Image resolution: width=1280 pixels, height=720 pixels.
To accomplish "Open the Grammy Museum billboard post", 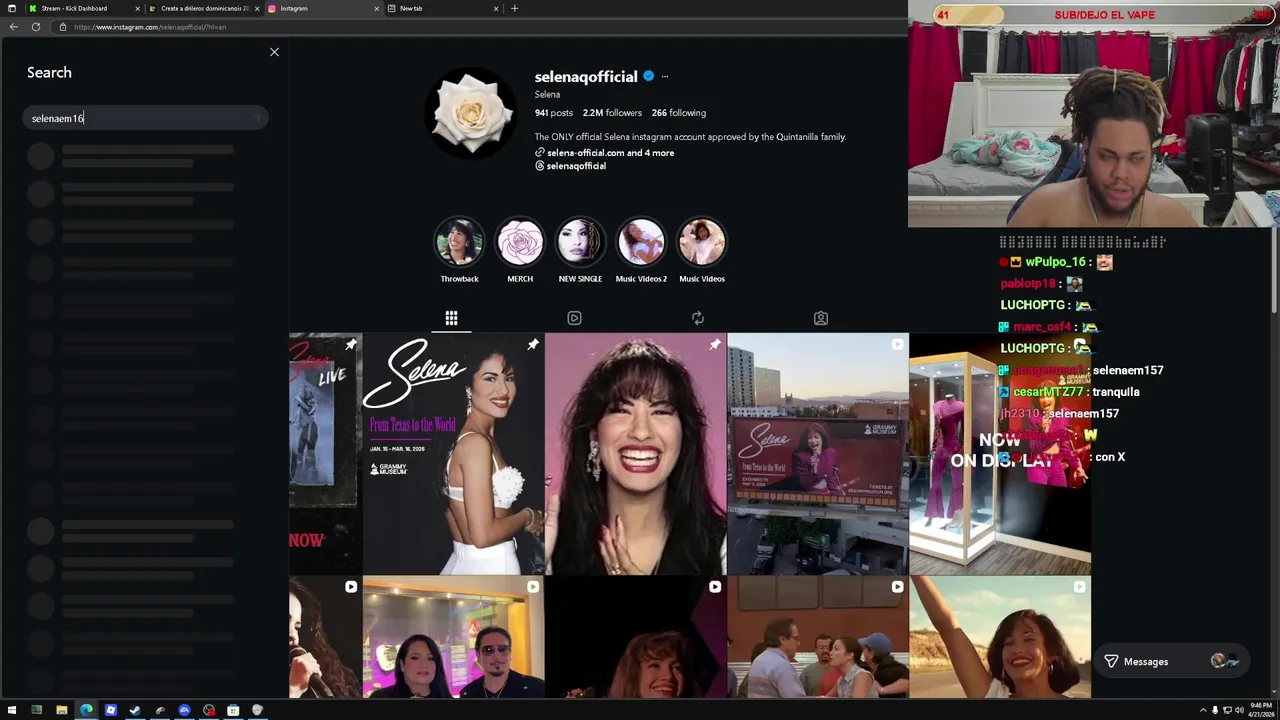I will [817, 454].
